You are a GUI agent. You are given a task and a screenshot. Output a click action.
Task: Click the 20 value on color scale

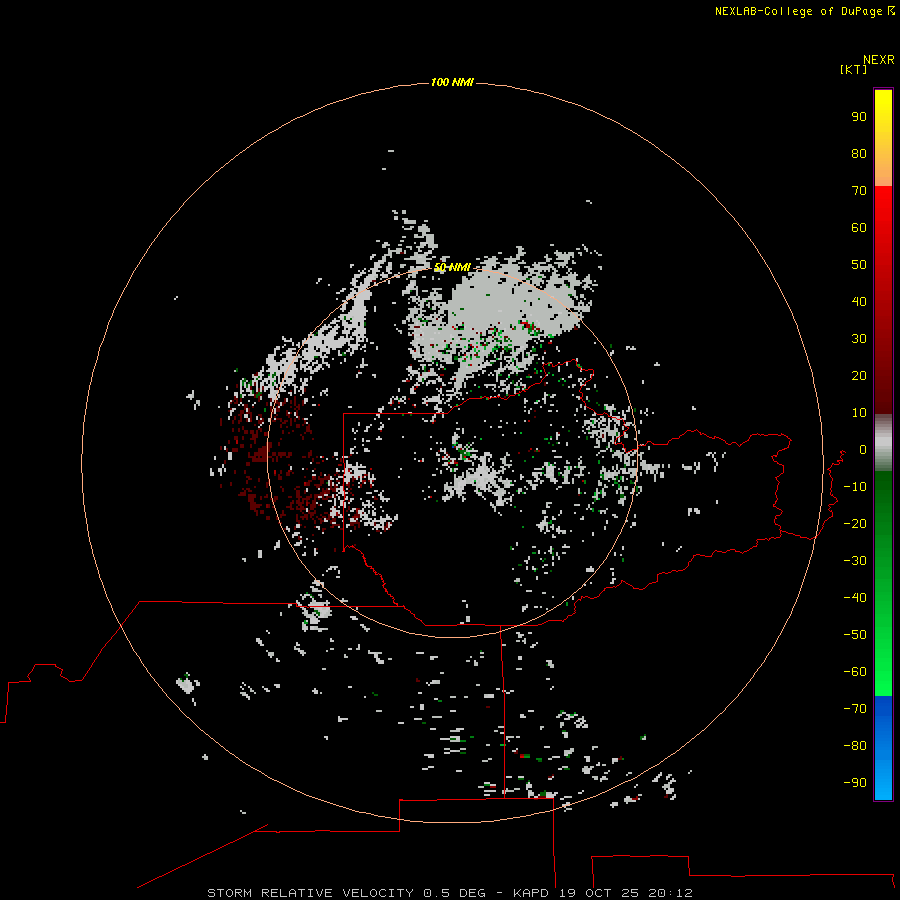pos(859,376)
